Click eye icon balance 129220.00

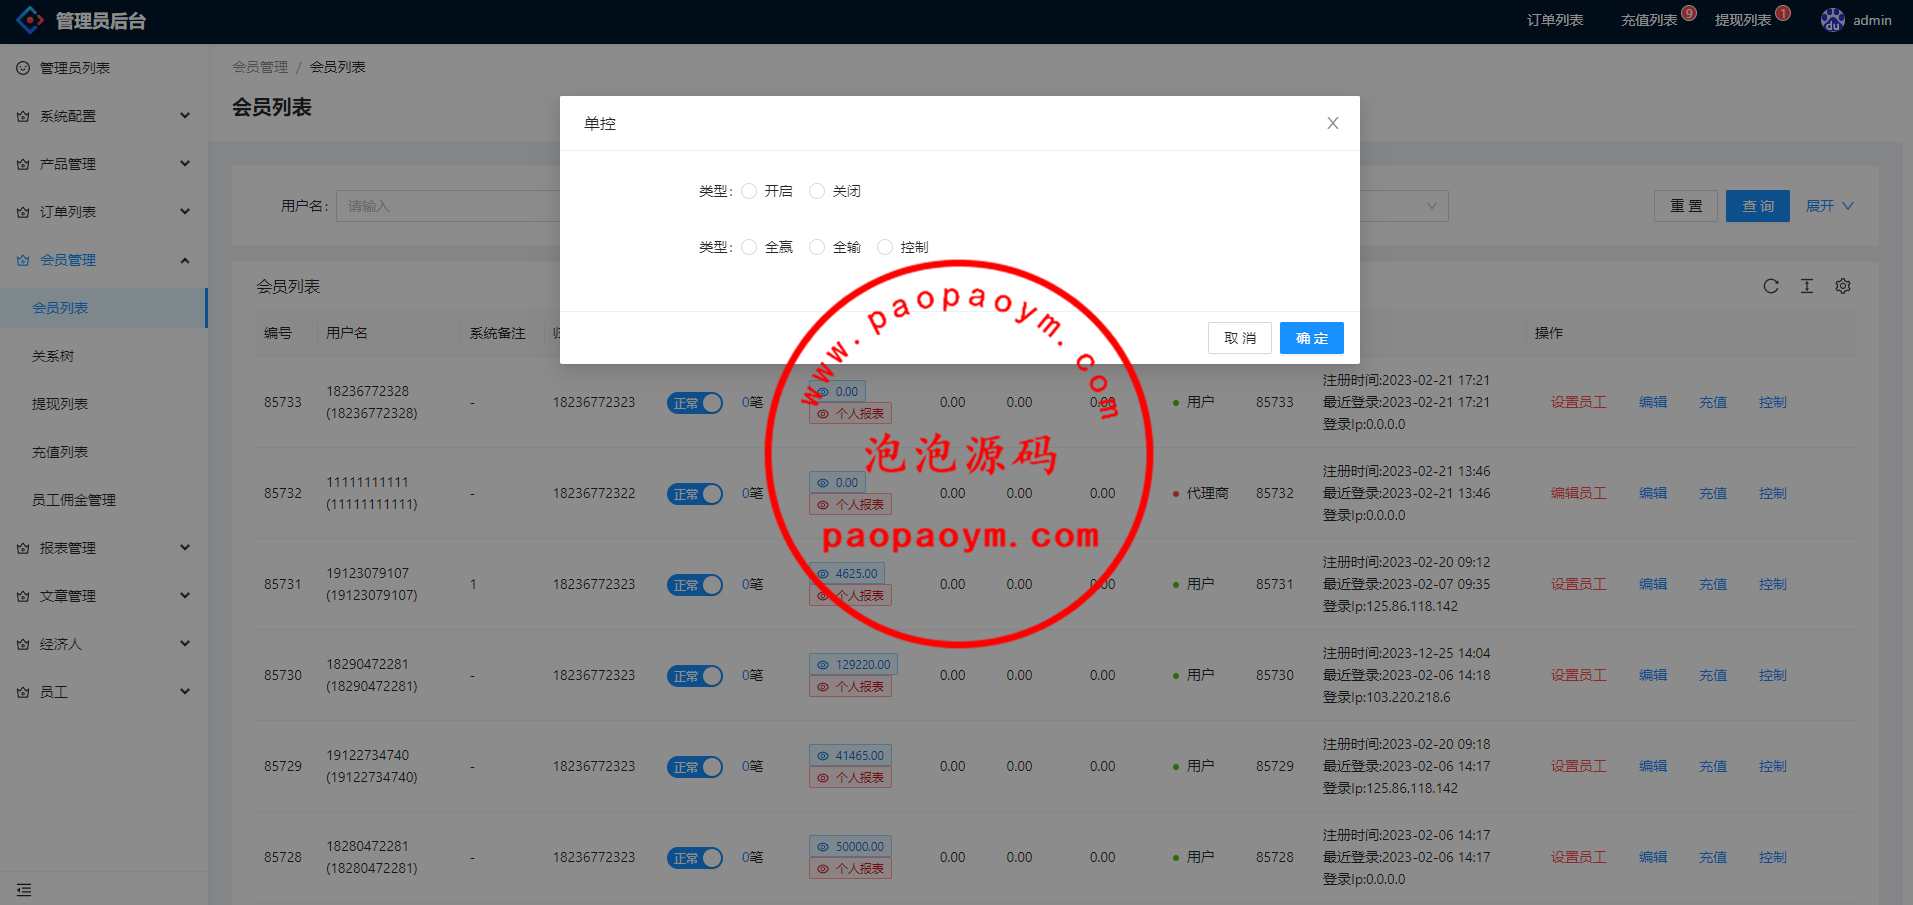point(823,665)
